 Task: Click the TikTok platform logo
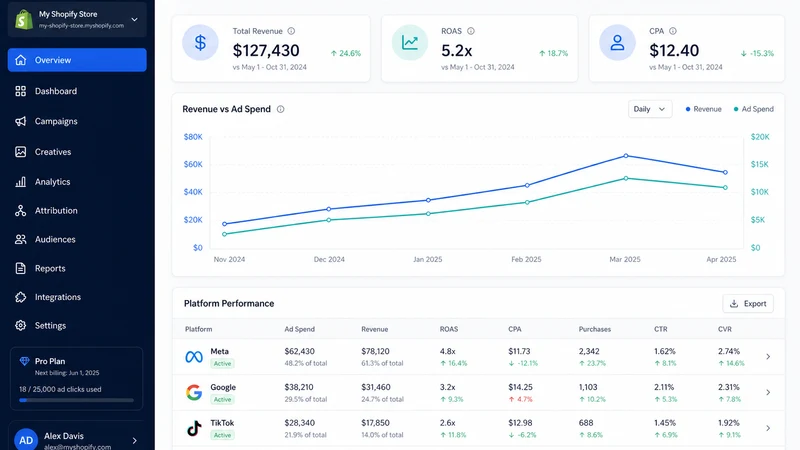click(194, 428)
